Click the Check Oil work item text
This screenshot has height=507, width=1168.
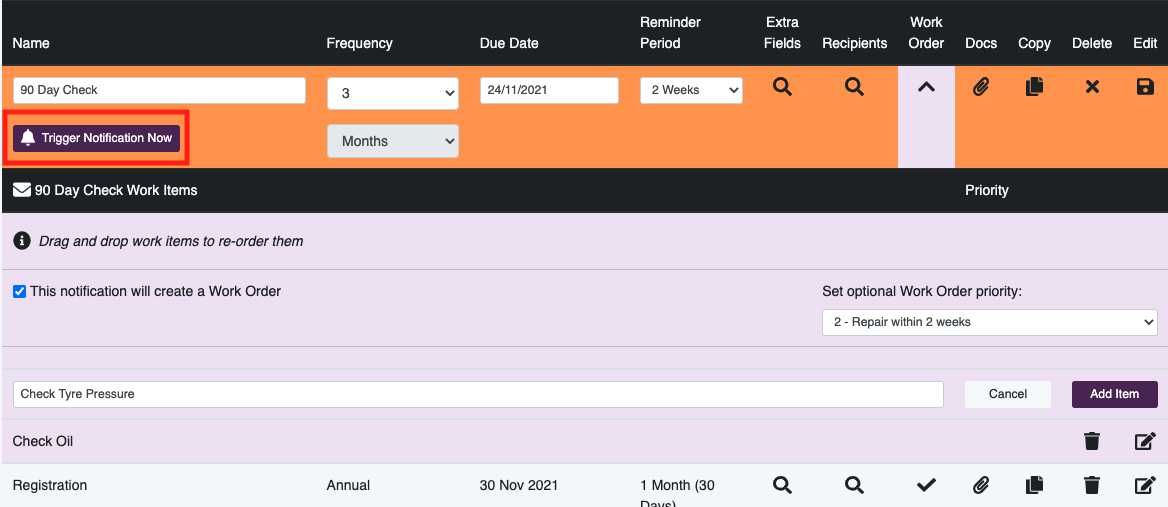click(42, 441)
